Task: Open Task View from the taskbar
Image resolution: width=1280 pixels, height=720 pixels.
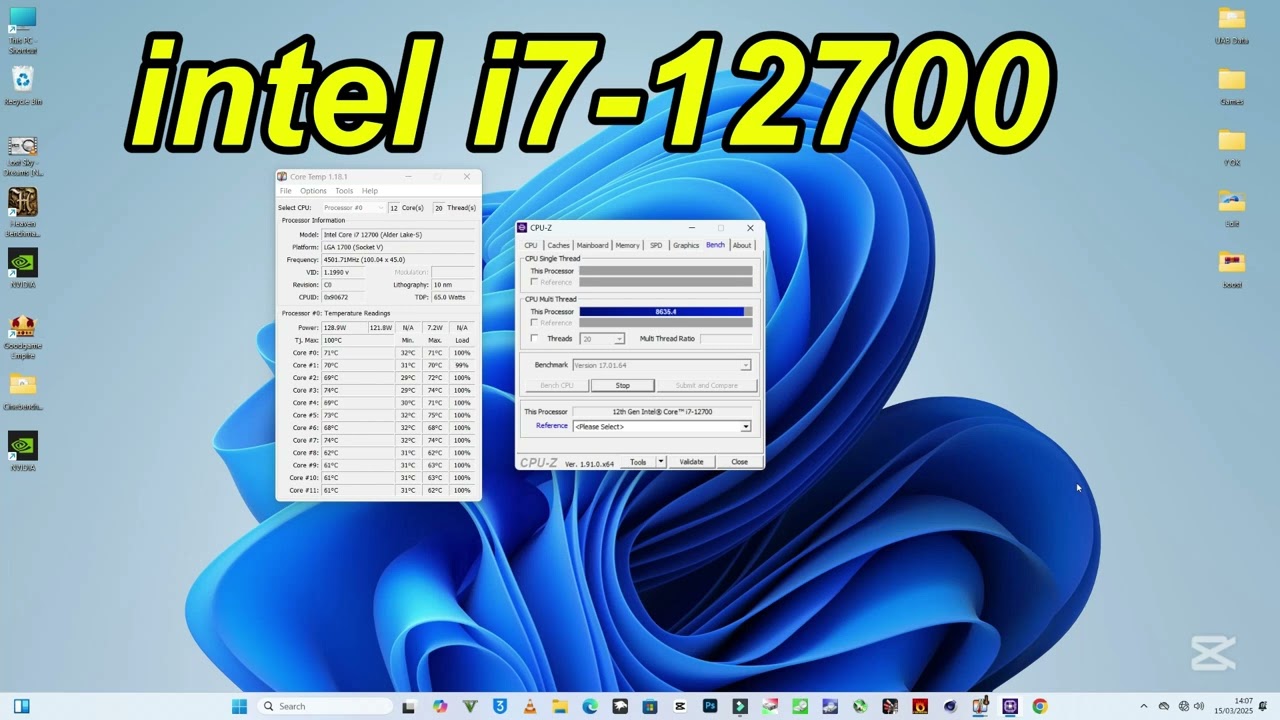Action: tap(408, 706)
